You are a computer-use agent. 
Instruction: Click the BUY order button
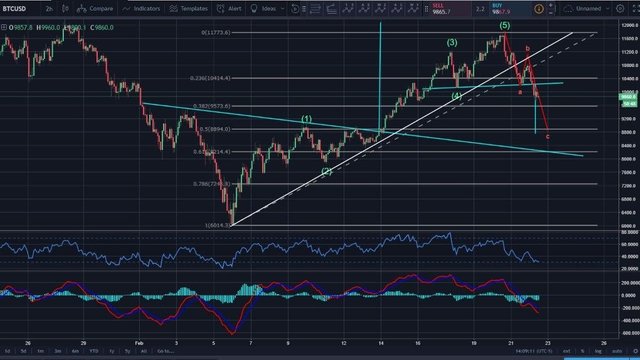tap(510, 9)
